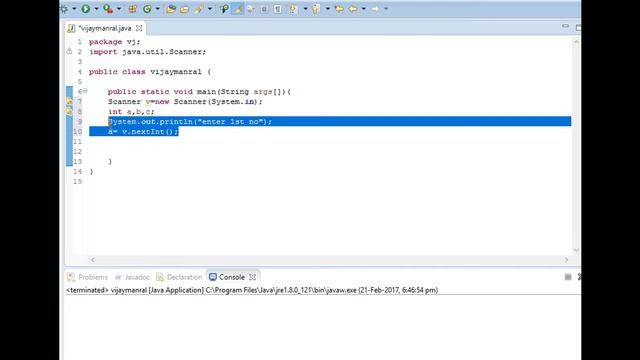The image size is (640, 360).
Task: Open the Forward history dropdown arrow
Action: (386, 9)
